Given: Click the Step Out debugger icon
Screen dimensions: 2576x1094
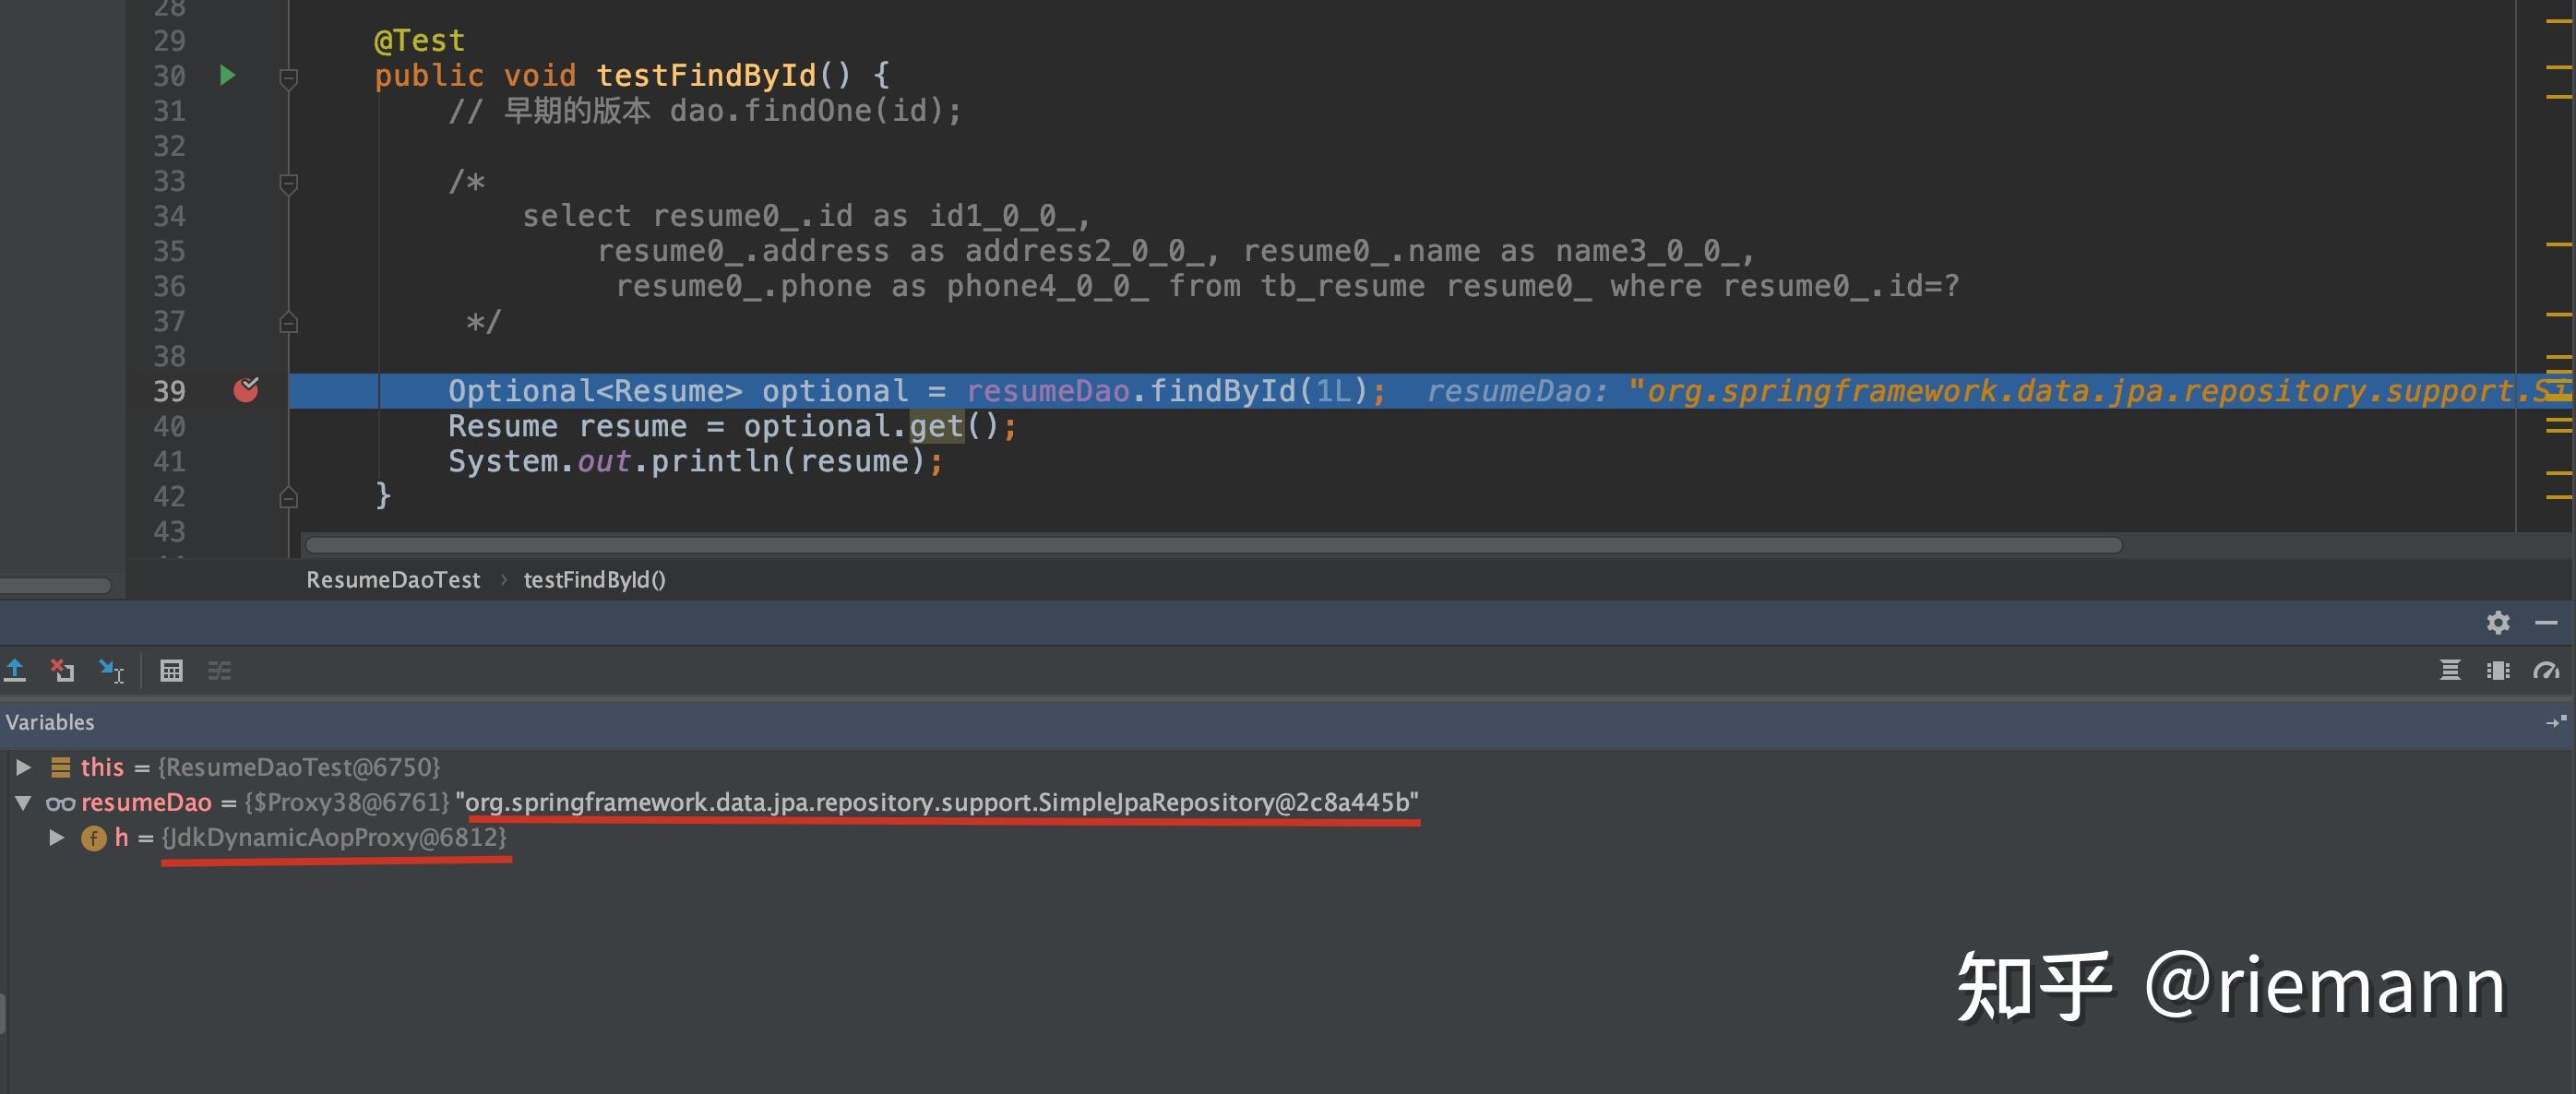Looking at the screenshot, I should click(x=15, y=670).
